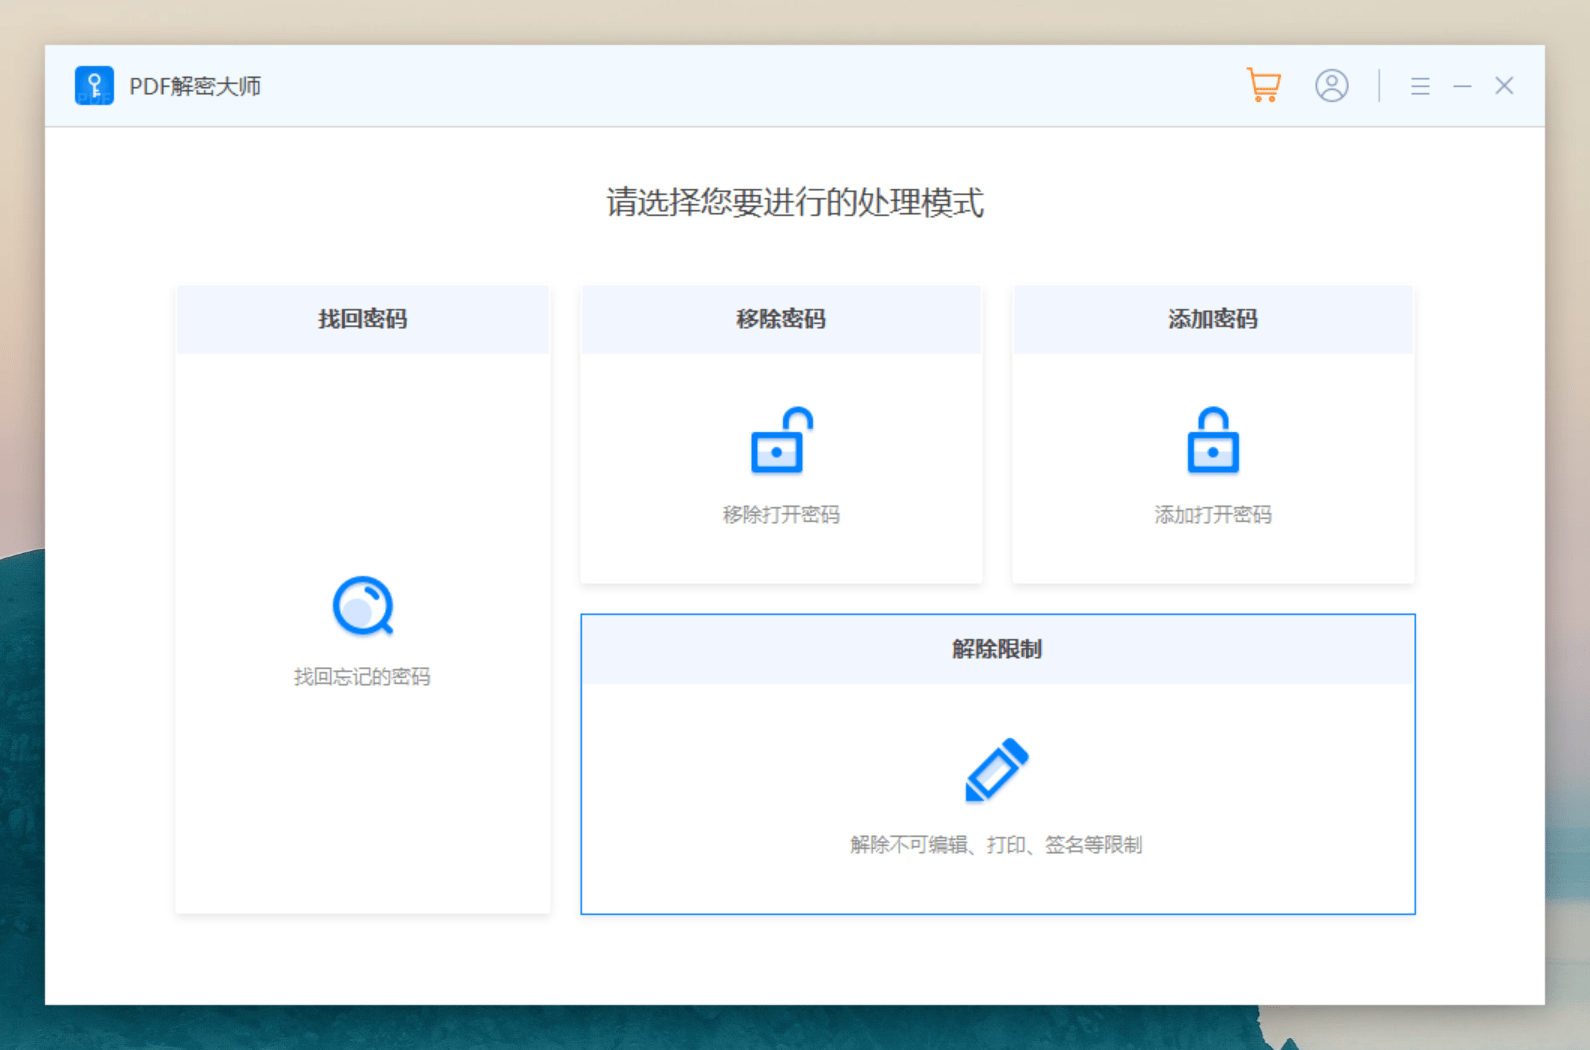The height and width of the screenshot is (1050, 1590).
Task: Select the 添加密码 card header
Action: click(1212, 319)
